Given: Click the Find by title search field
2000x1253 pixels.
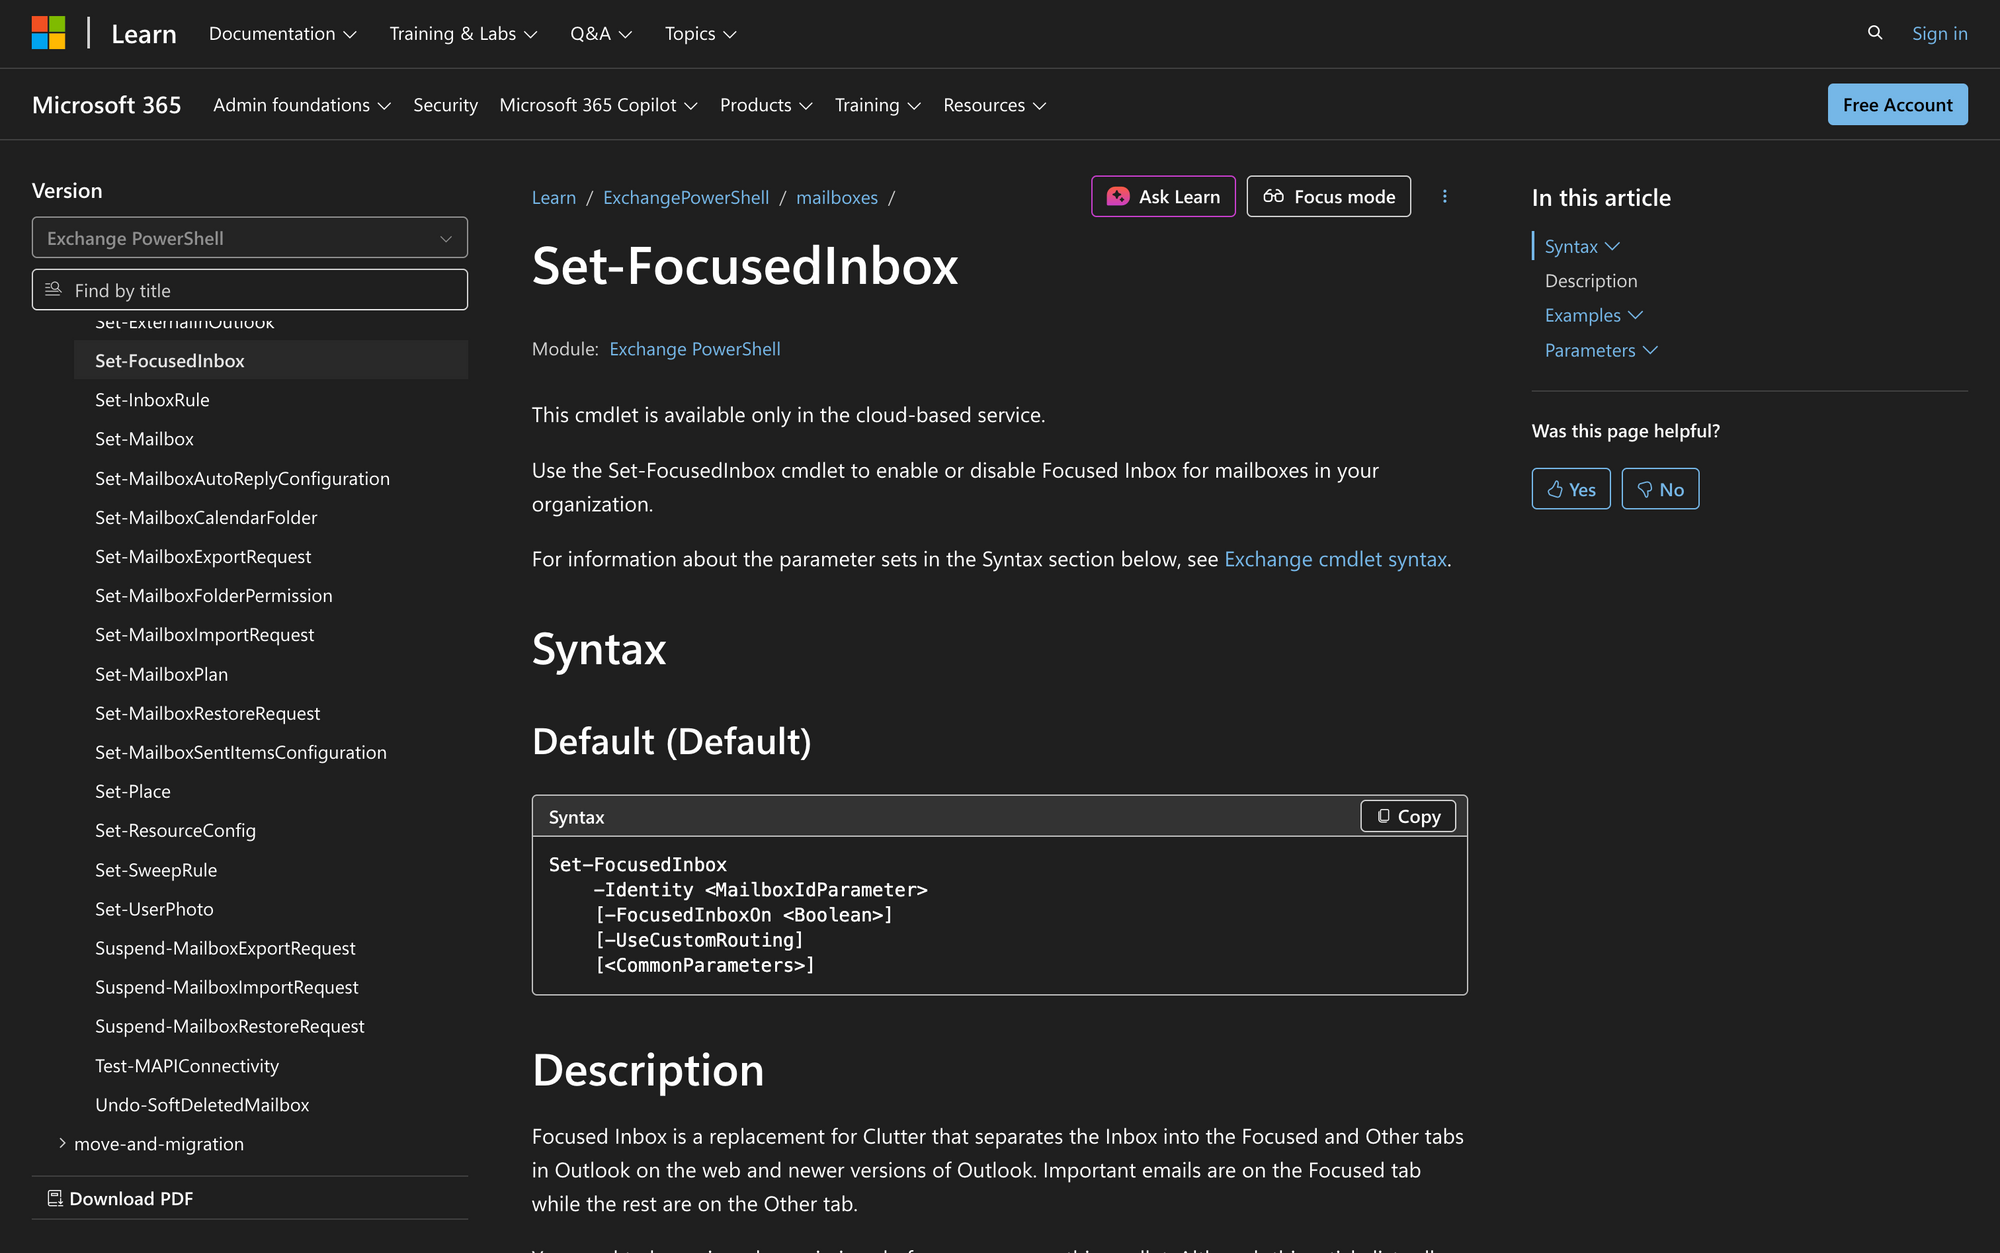Looking at the screenshot, I should pos(250,290).
